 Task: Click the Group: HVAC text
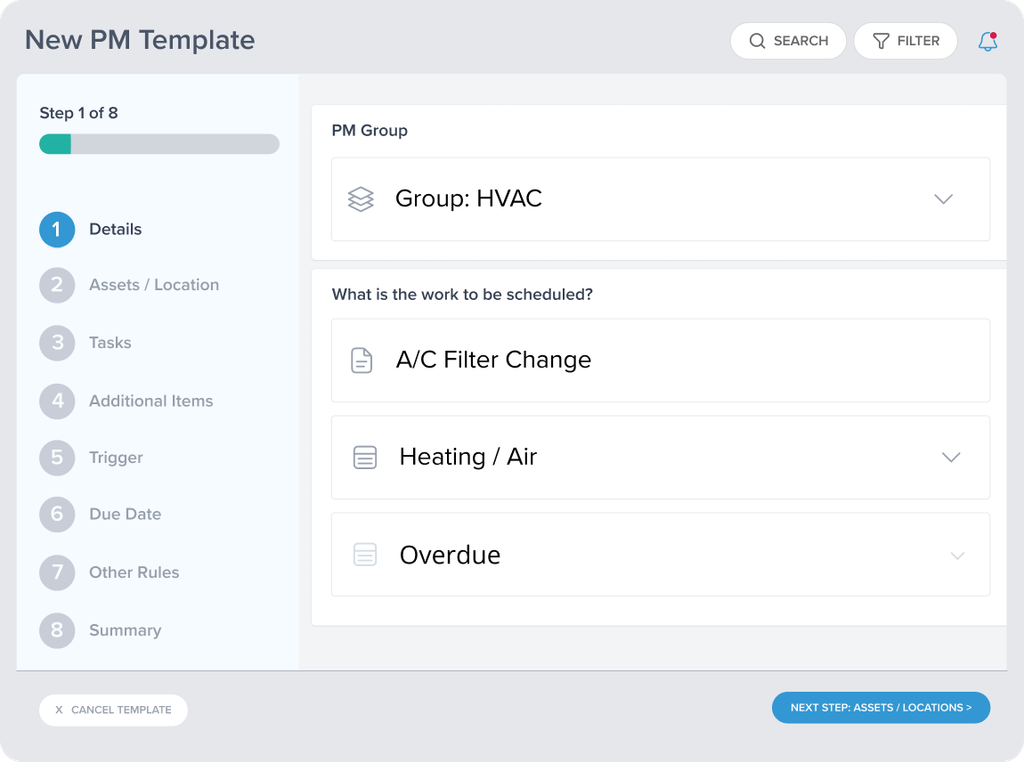pos(469,198)
